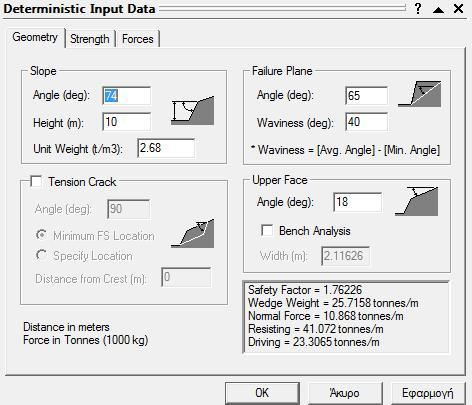Image resolution: width=472 pixels, height=405 pixels.
Task: Enable the Bench Analysis checkbox
Action: click(x=267, y=230)
